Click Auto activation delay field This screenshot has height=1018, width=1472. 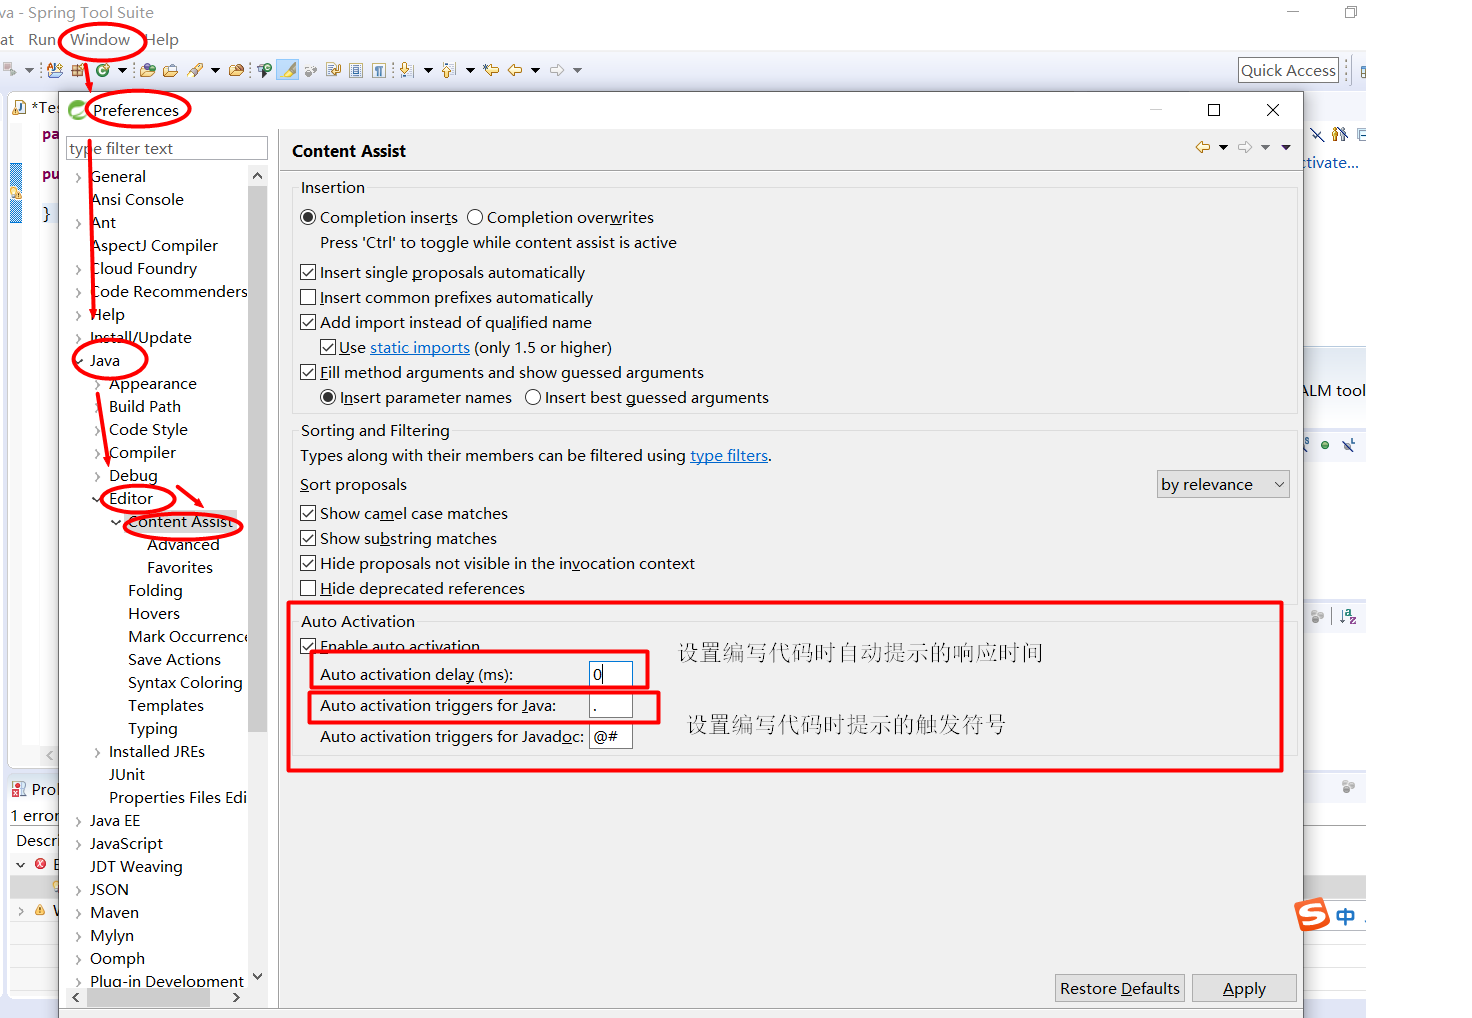click(611, 674)
